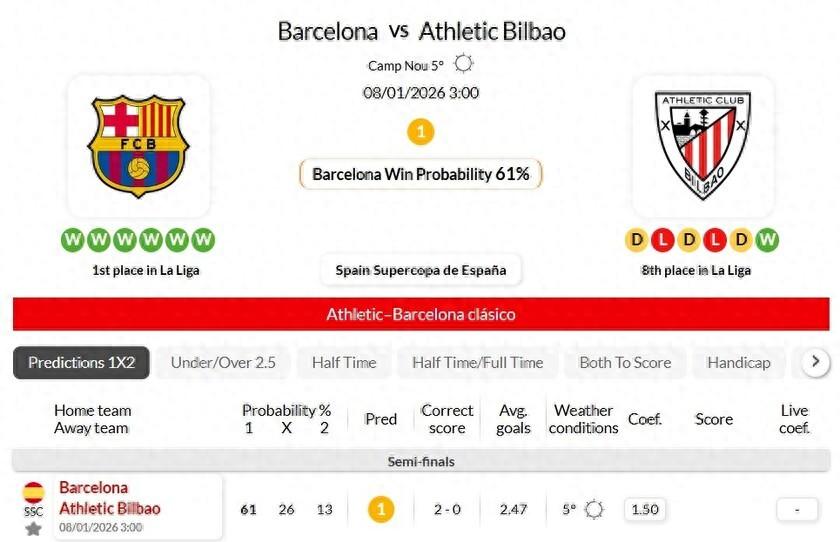The width and height of the screenshot is (840, 542).
Task: Click the Spain flag icon above SSC
Action: pyautogui.click(x=33, y=492)
